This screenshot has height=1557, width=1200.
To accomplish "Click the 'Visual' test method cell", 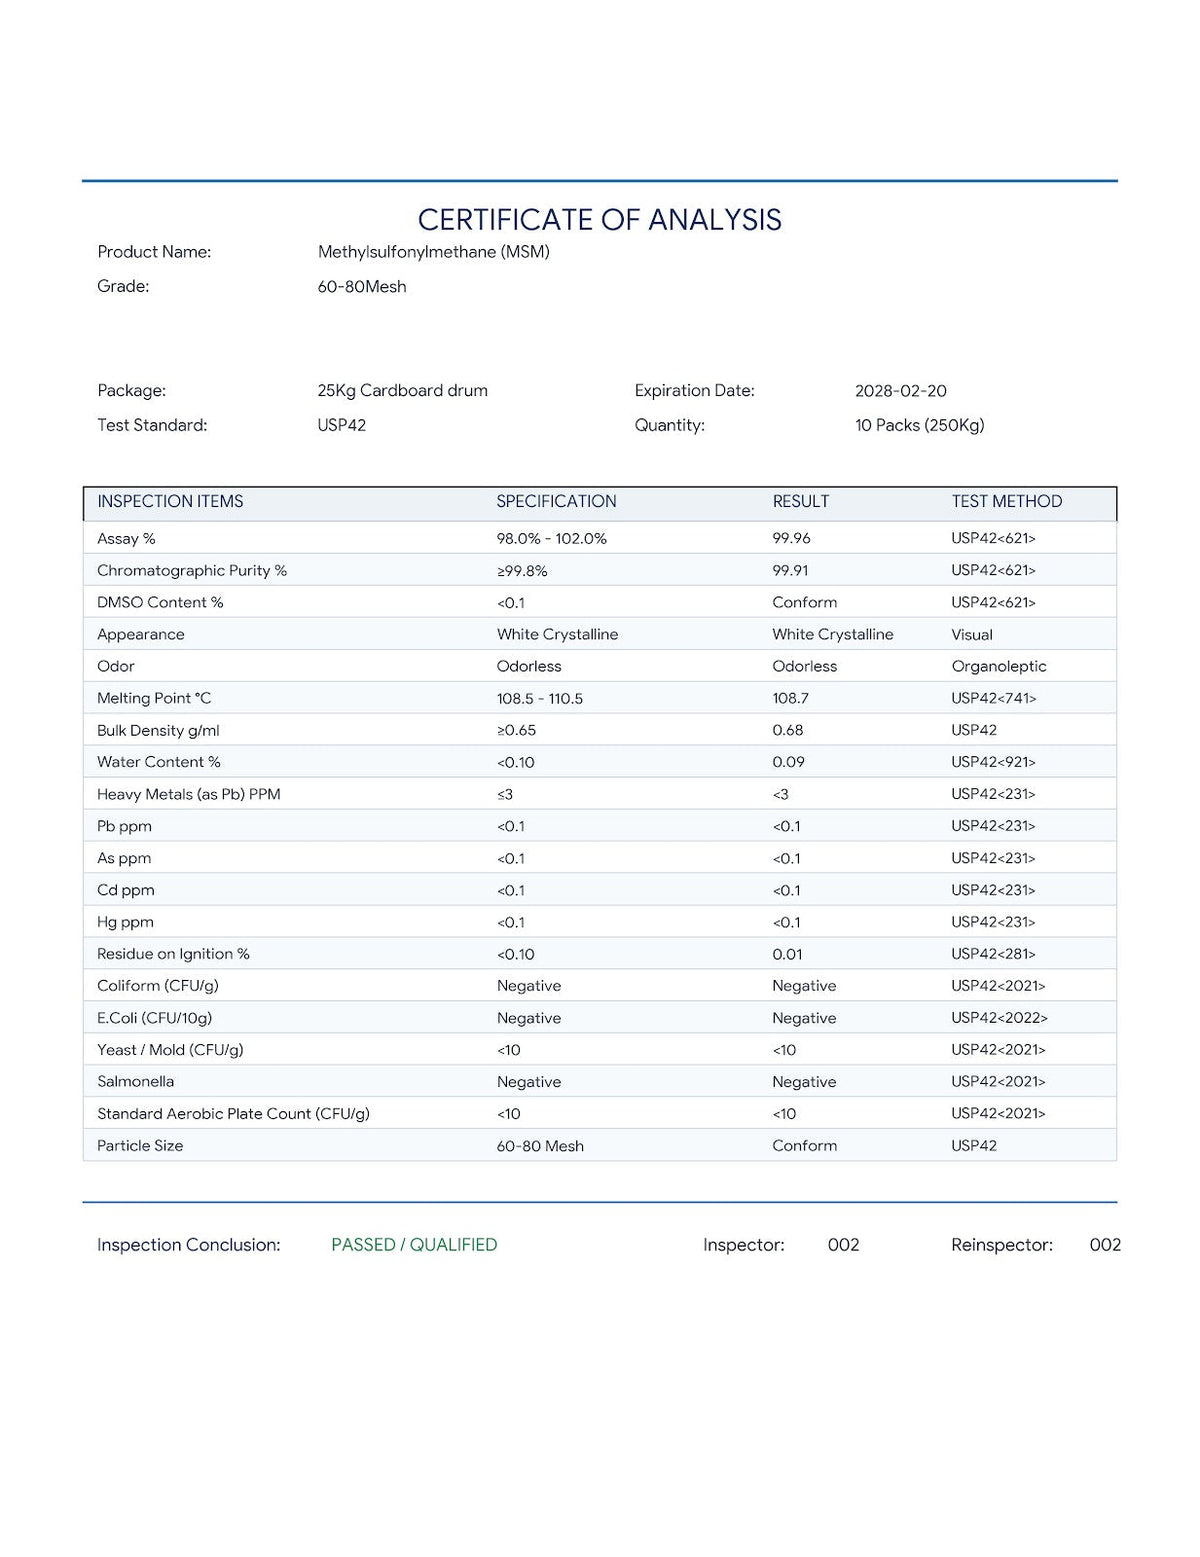I will 972,635.
